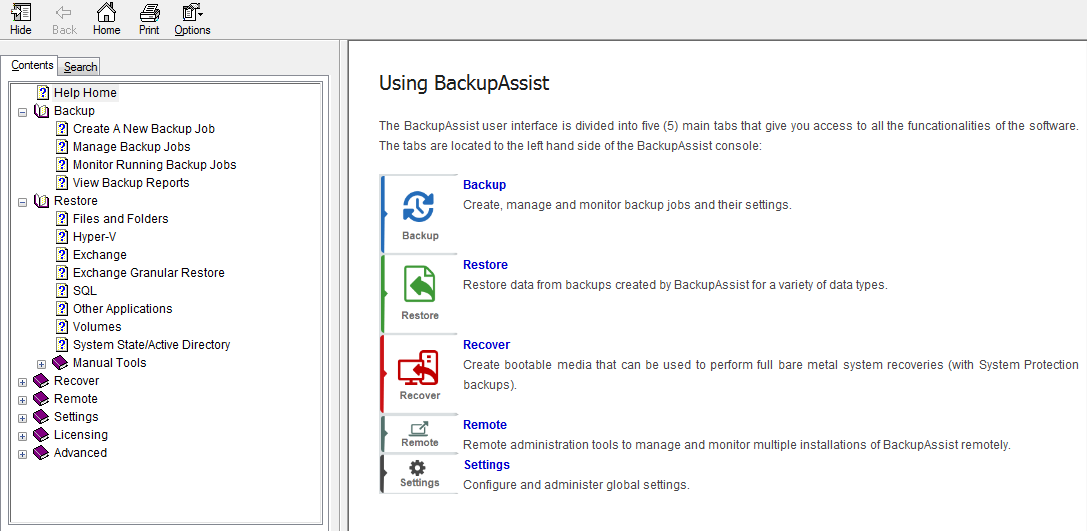Click the topic icon beside Volumes
The width and height of the screenshot is (1087, 531).
point(62,327)
